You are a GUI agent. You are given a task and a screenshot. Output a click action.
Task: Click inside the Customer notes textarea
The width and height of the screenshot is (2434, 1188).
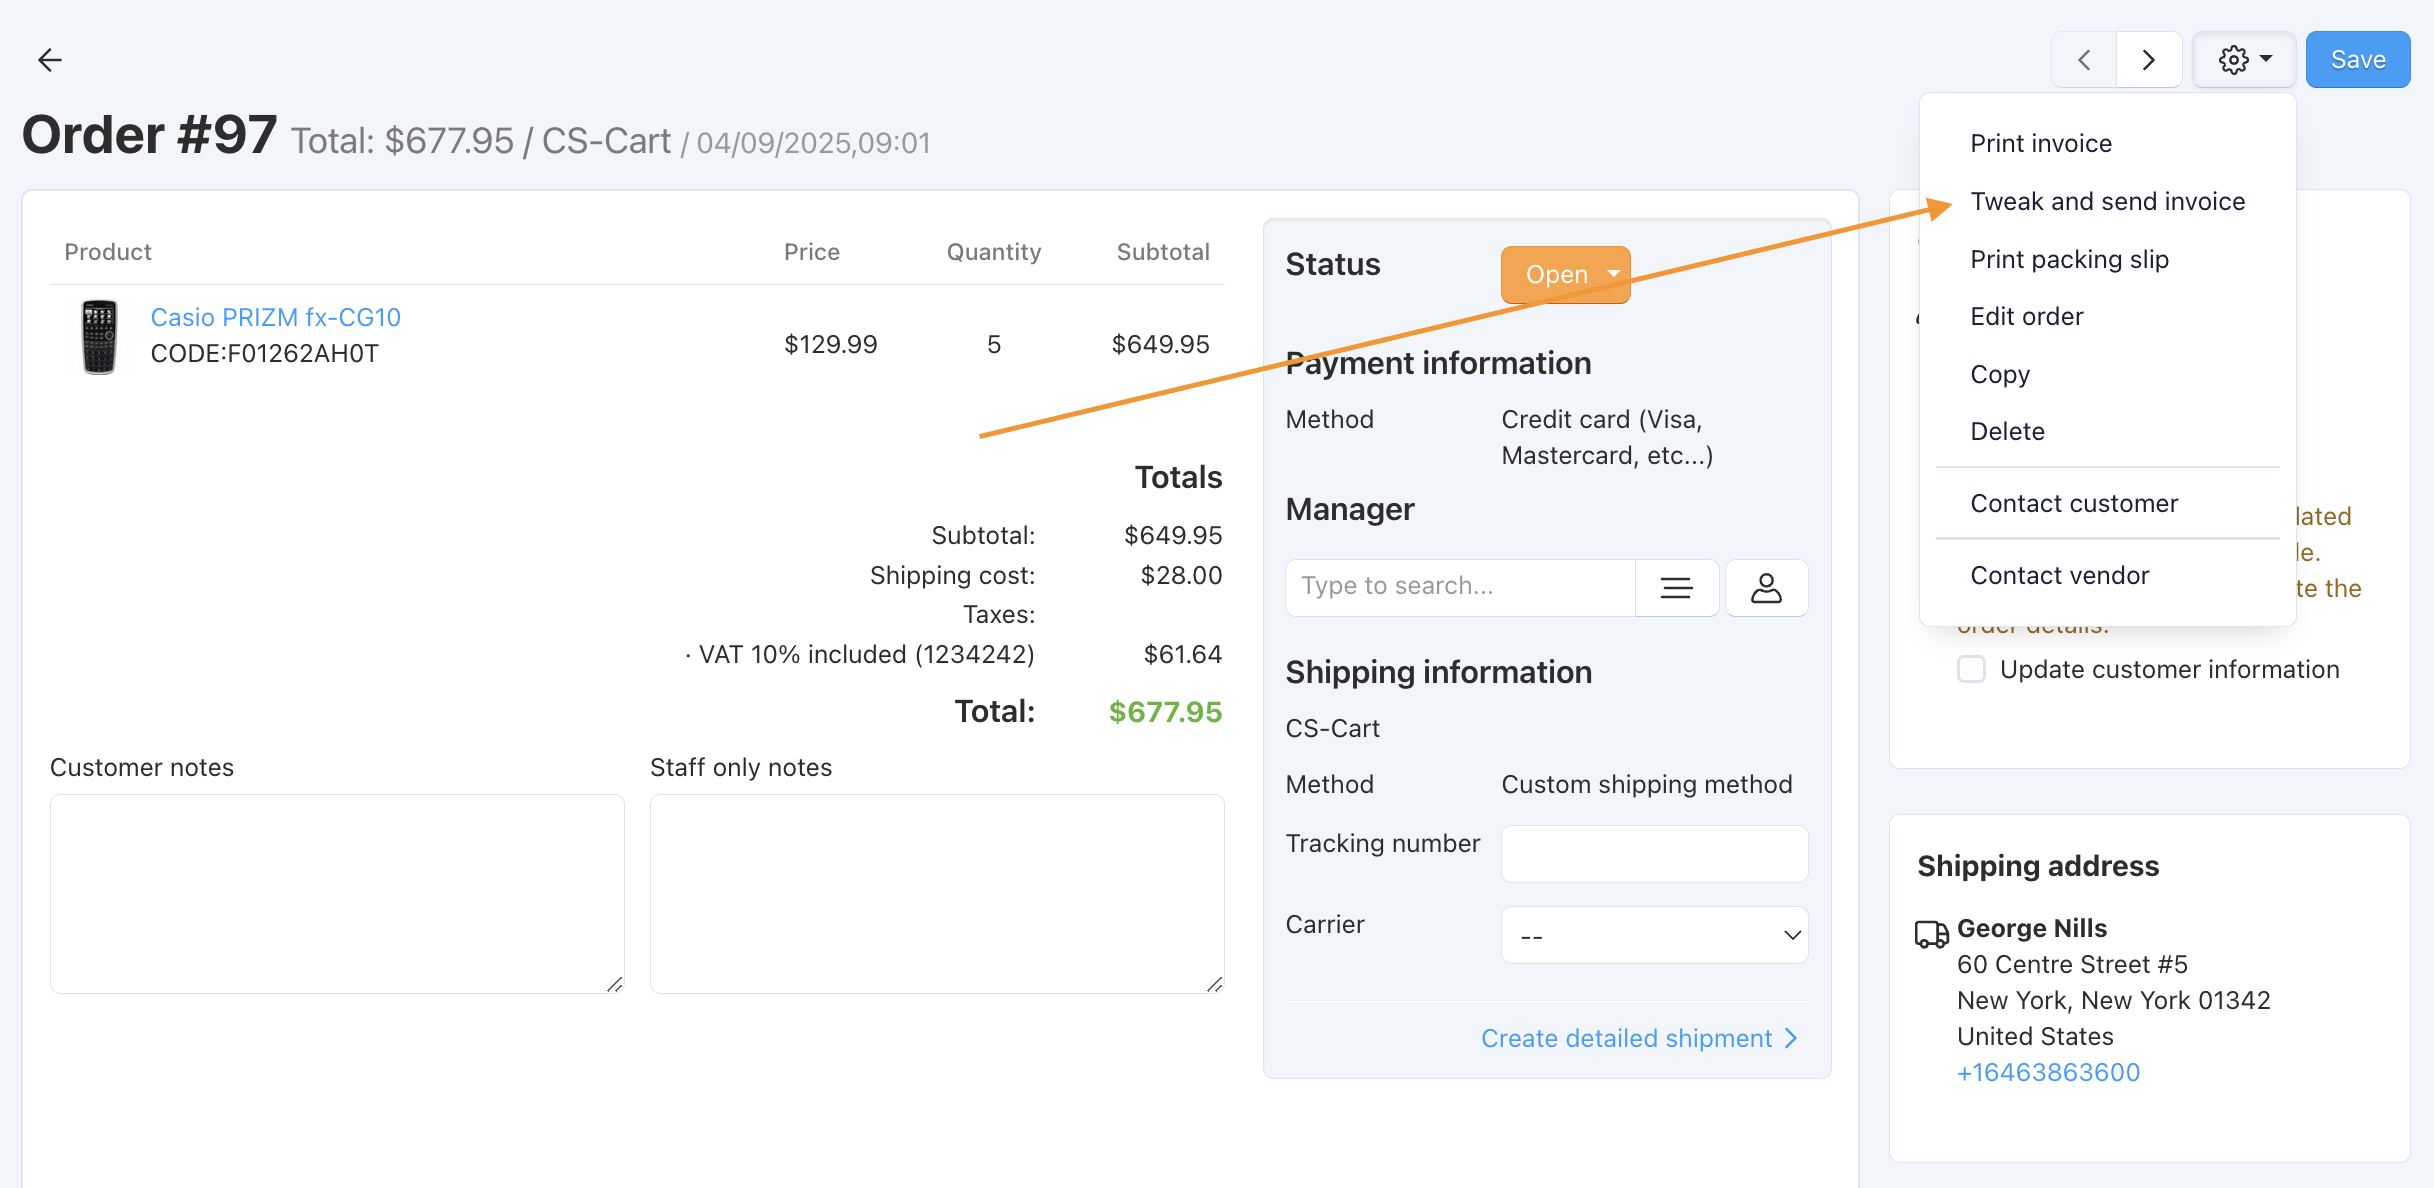pos(337,893)
